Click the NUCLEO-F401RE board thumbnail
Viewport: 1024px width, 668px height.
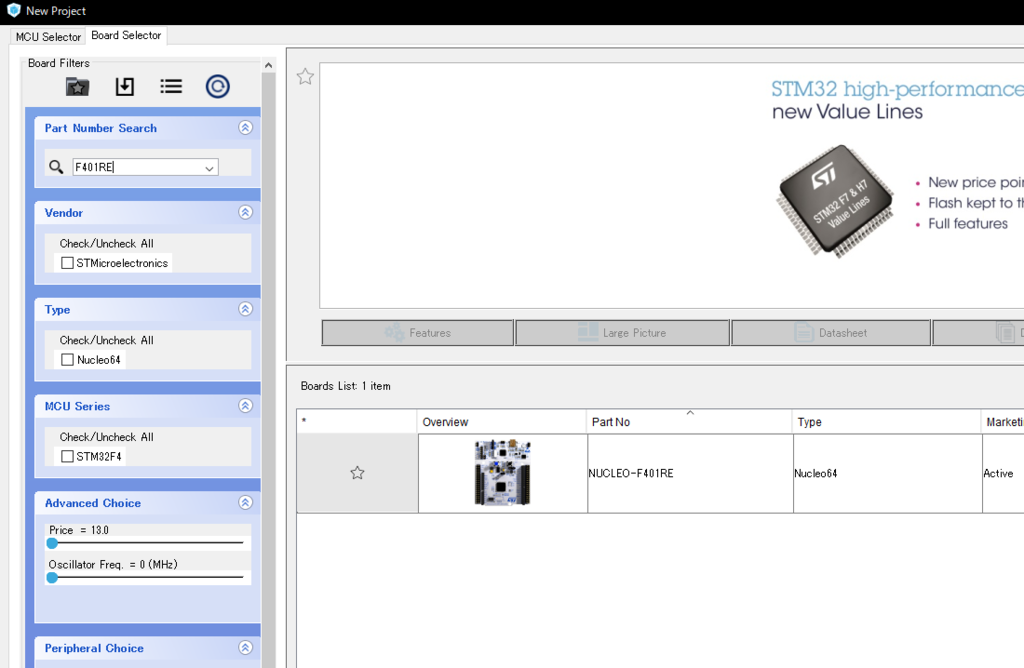[502, 473]
